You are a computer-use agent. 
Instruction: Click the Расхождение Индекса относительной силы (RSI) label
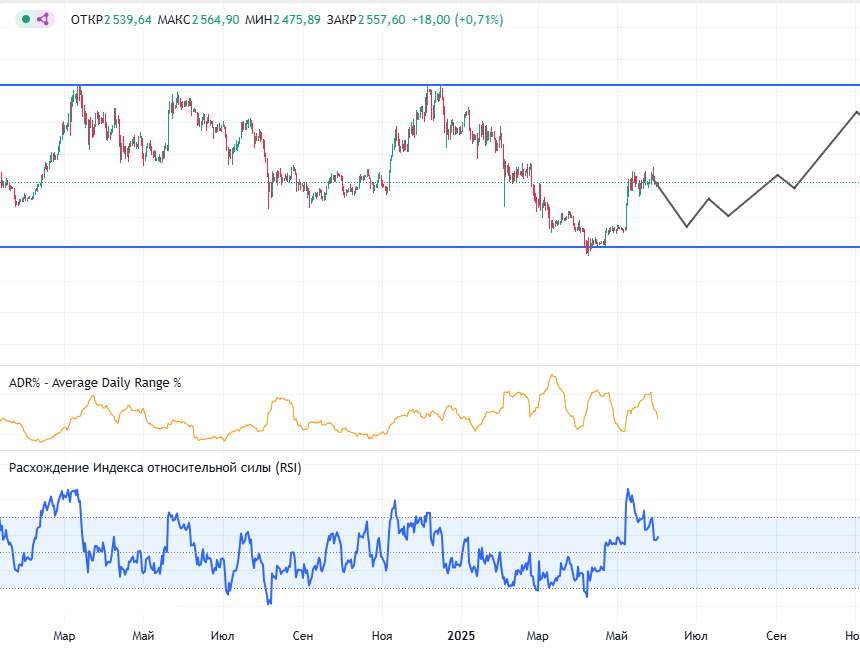tap(155, 468)
